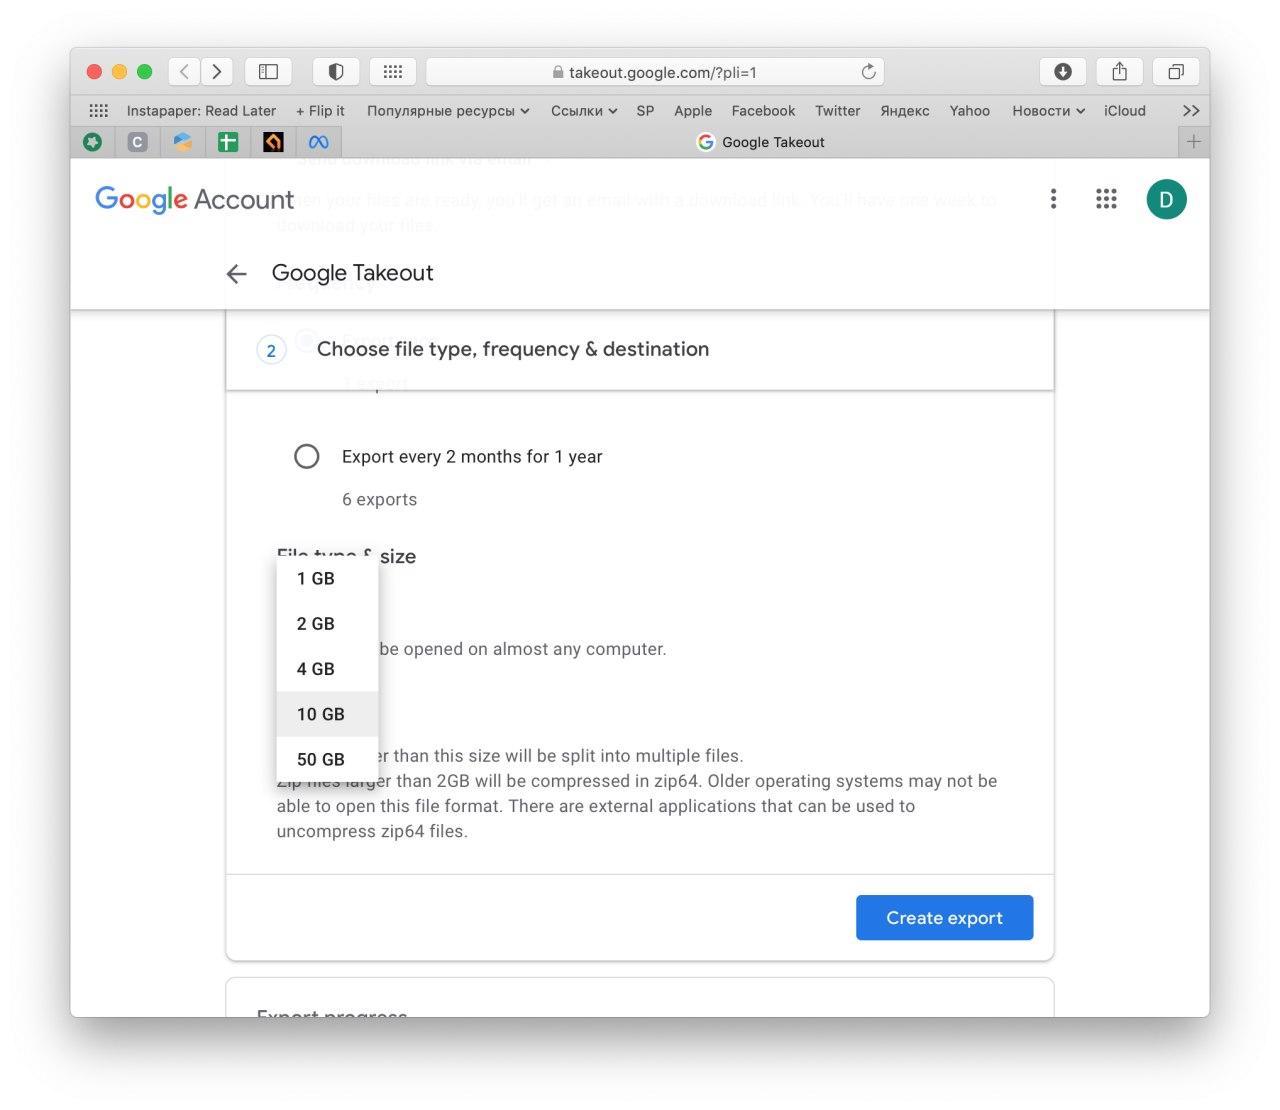The image size is (1280, 1110).
Task: Select Export every 2 months for 1 year
Action: click(307, 456)
